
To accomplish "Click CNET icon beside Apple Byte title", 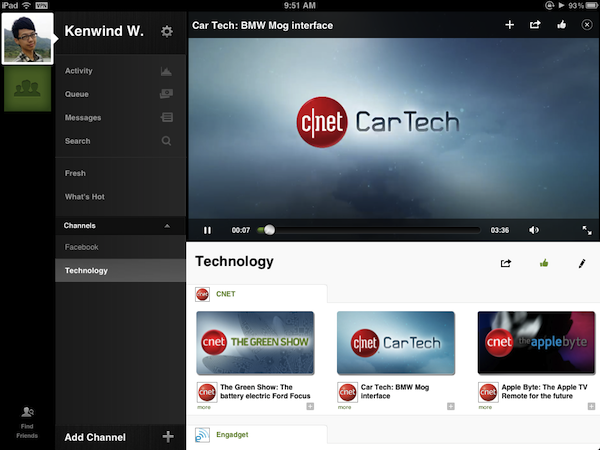I will pos(488,392).
